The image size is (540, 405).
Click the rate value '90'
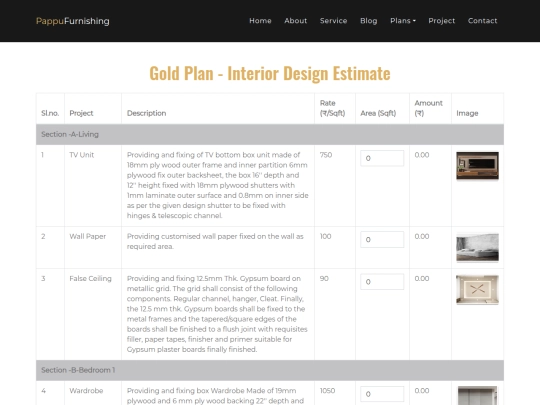pyautogui.click(x=324, y=279)
